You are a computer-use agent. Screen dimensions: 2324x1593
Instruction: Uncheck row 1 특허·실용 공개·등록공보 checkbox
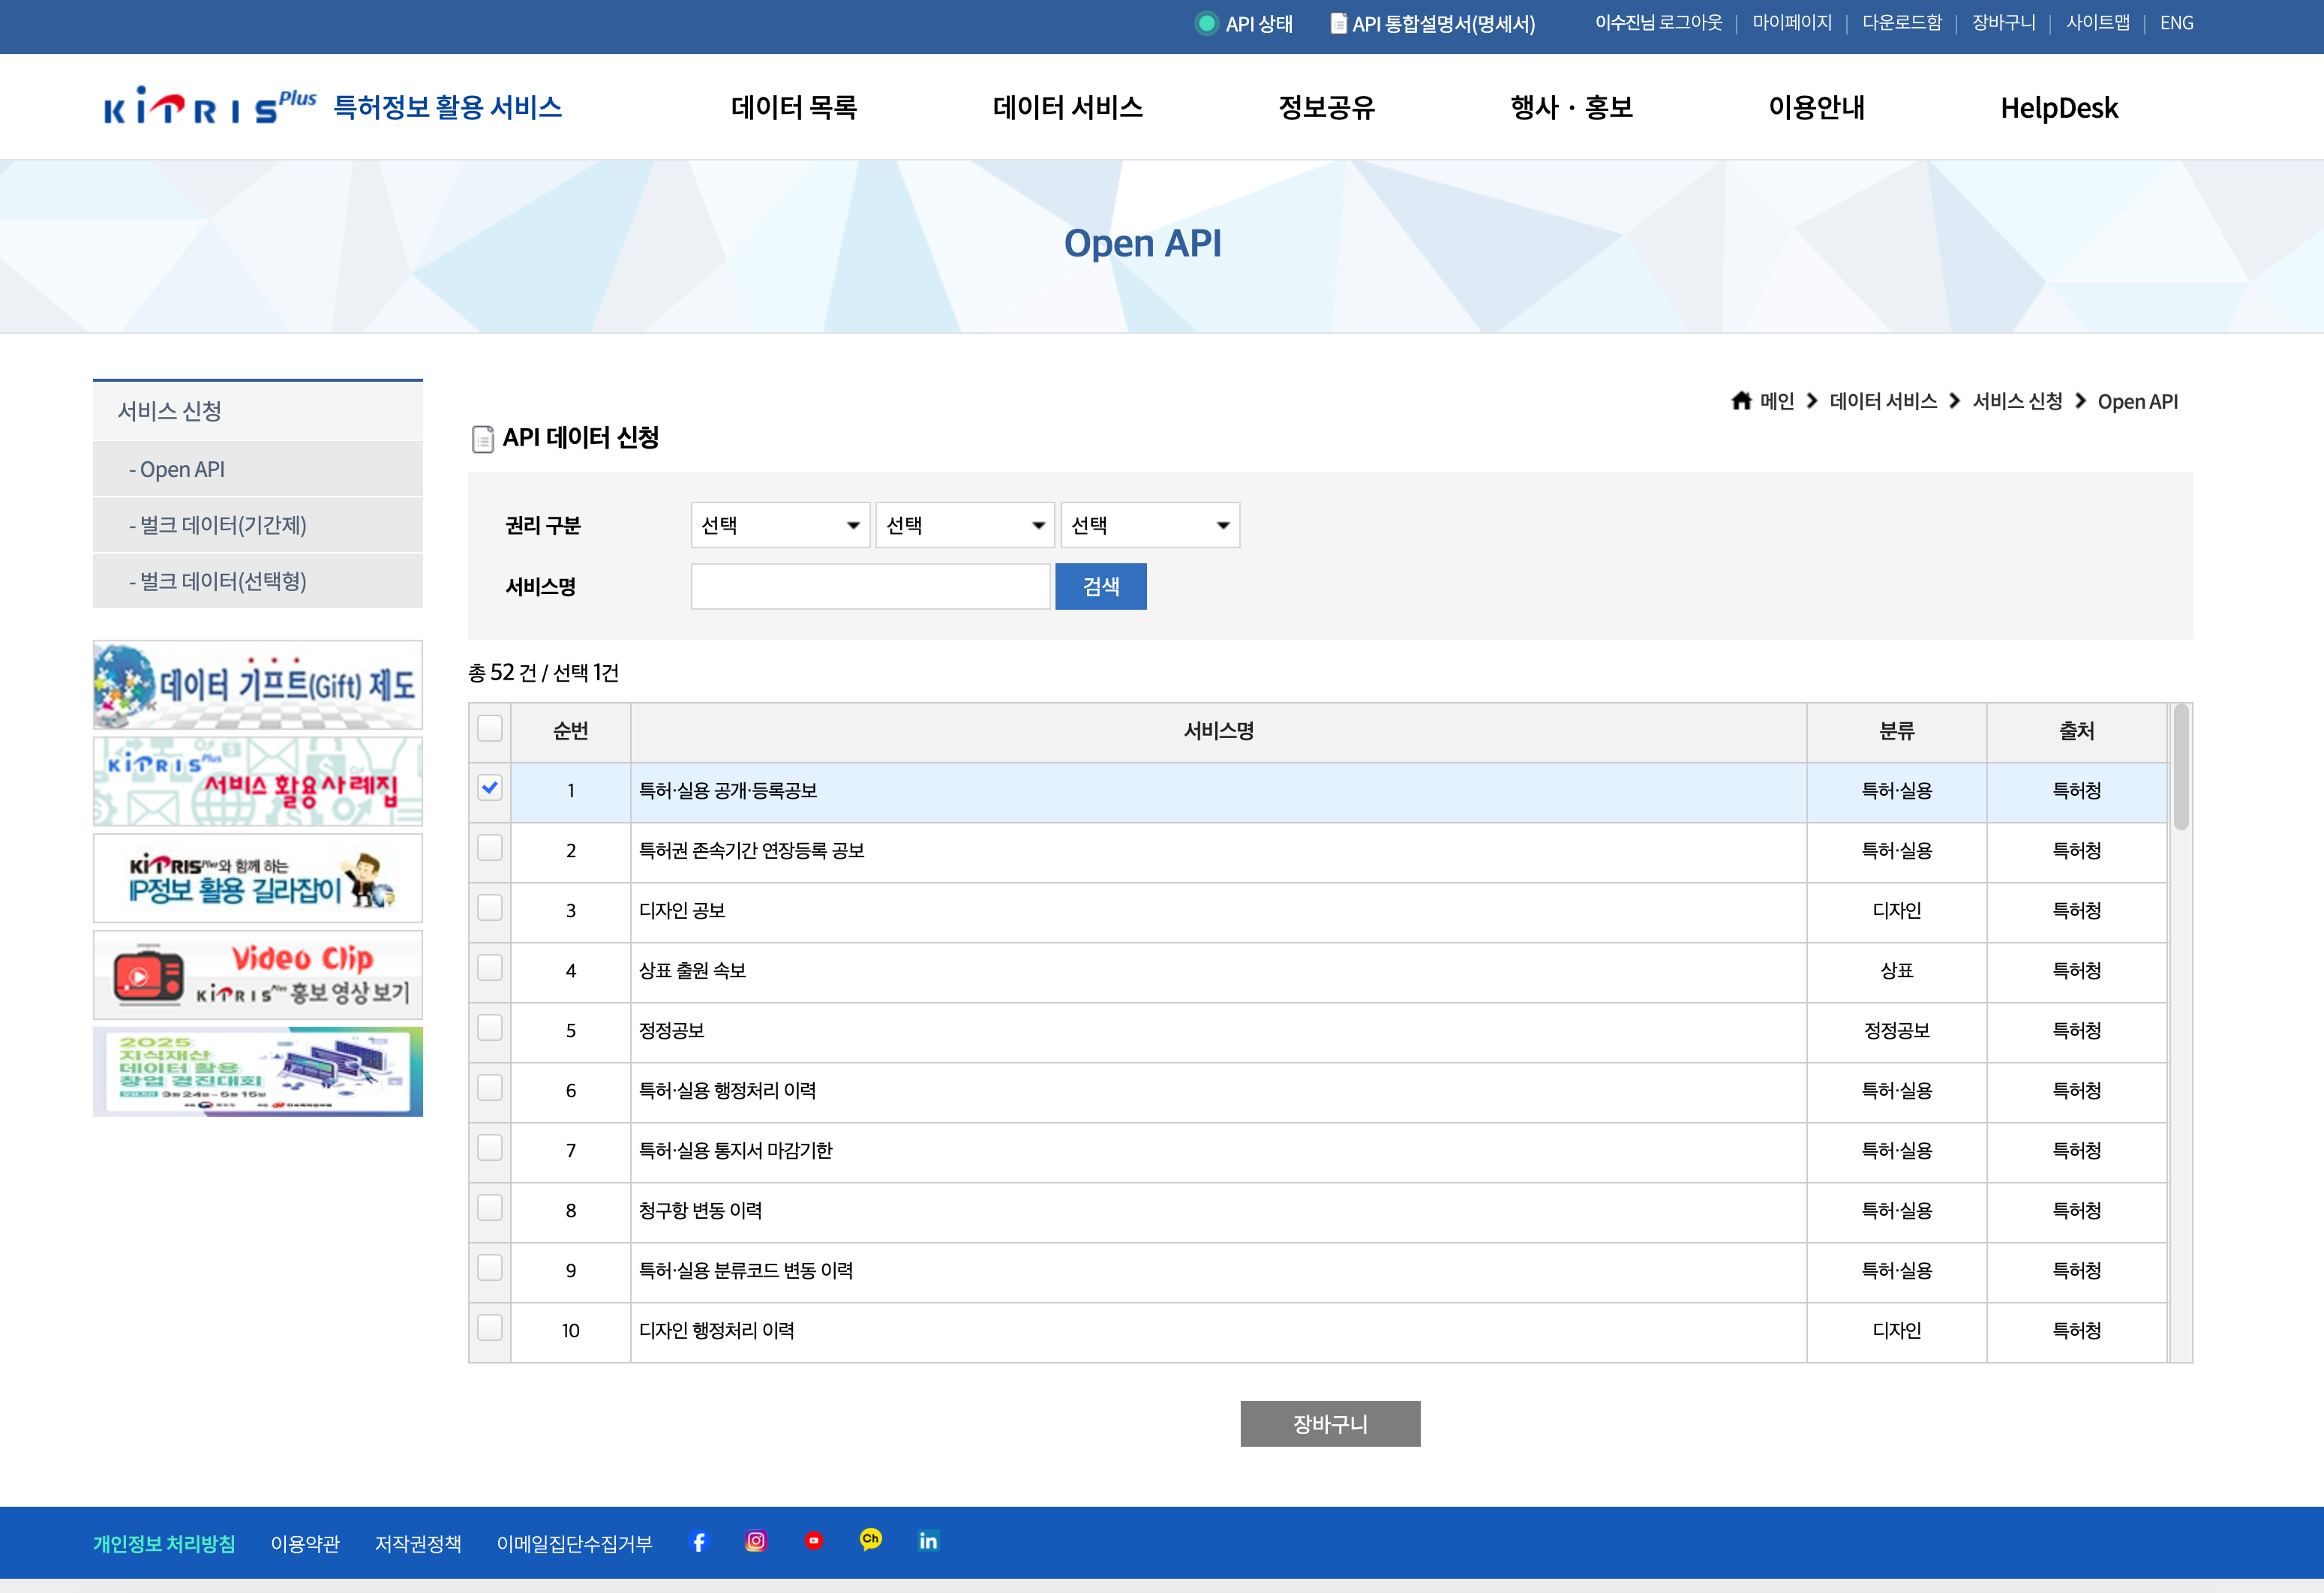tap(490, 788)
